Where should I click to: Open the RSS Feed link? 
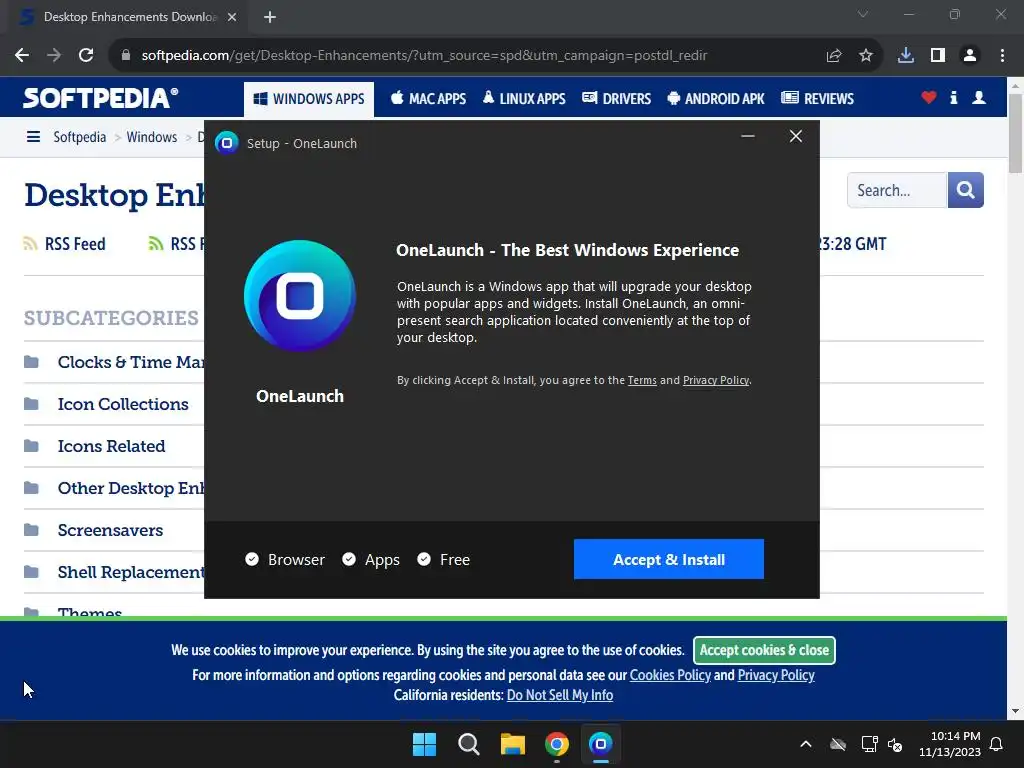coord(74,244)
